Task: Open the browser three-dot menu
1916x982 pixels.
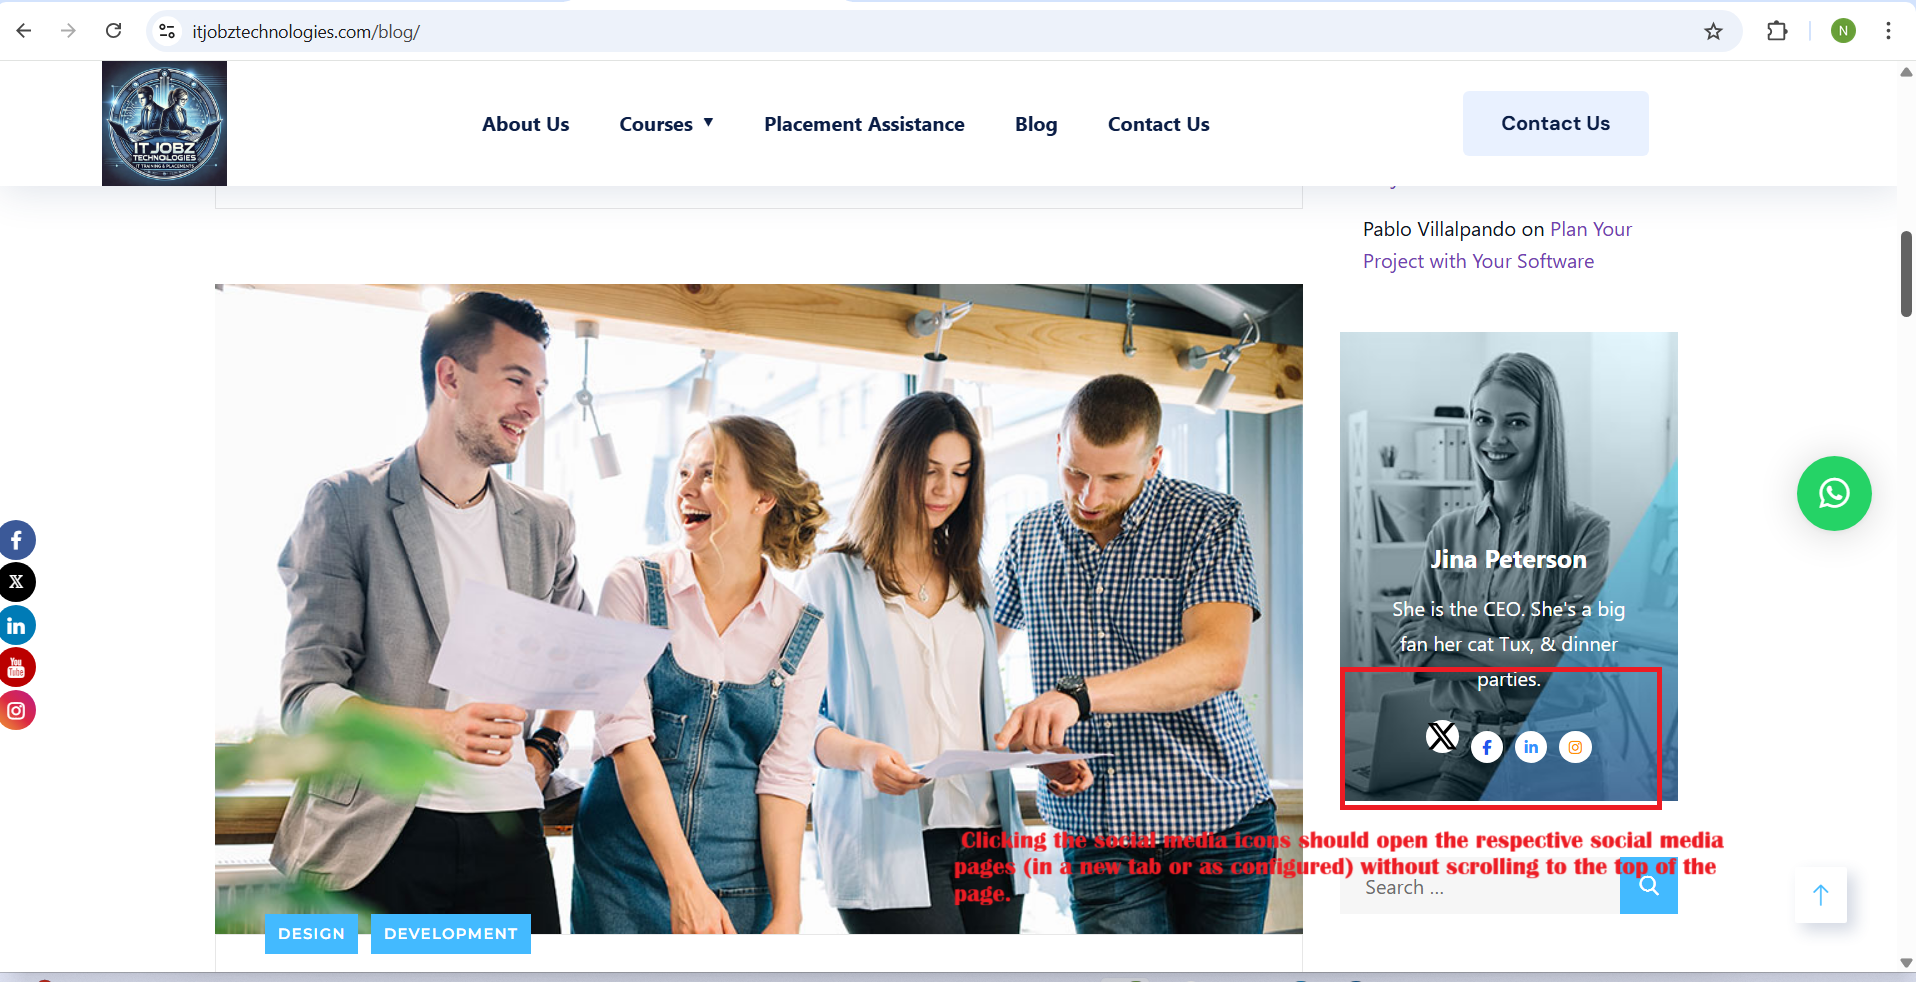Action: (1888, 31)
